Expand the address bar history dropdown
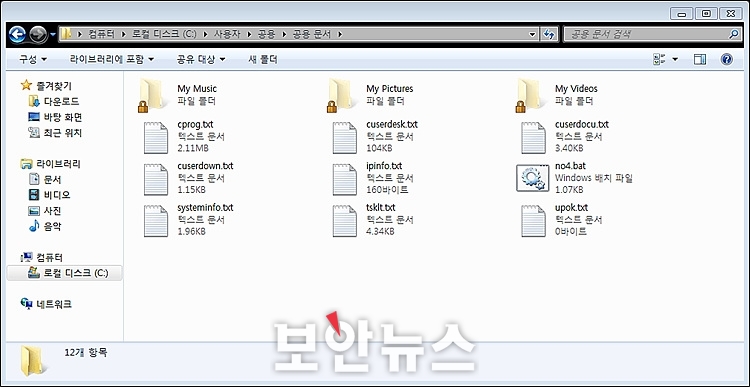The width and height of the screenshot is (750, 387). click(533, 34)
